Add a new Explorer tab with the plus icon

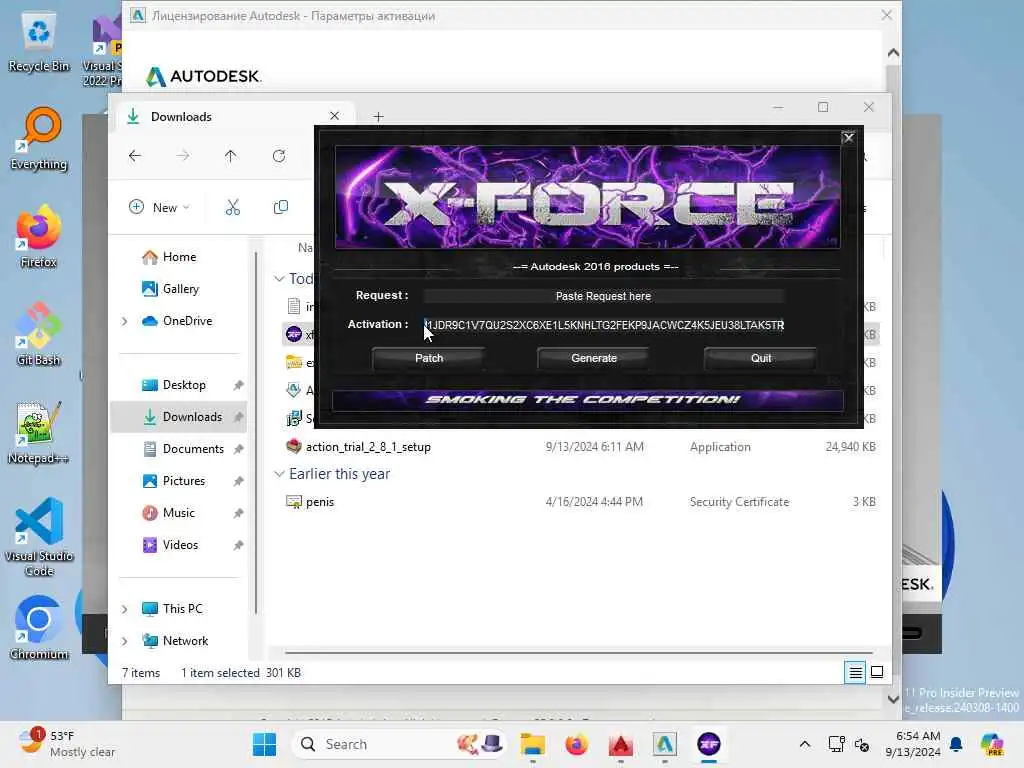pos(379,117)
